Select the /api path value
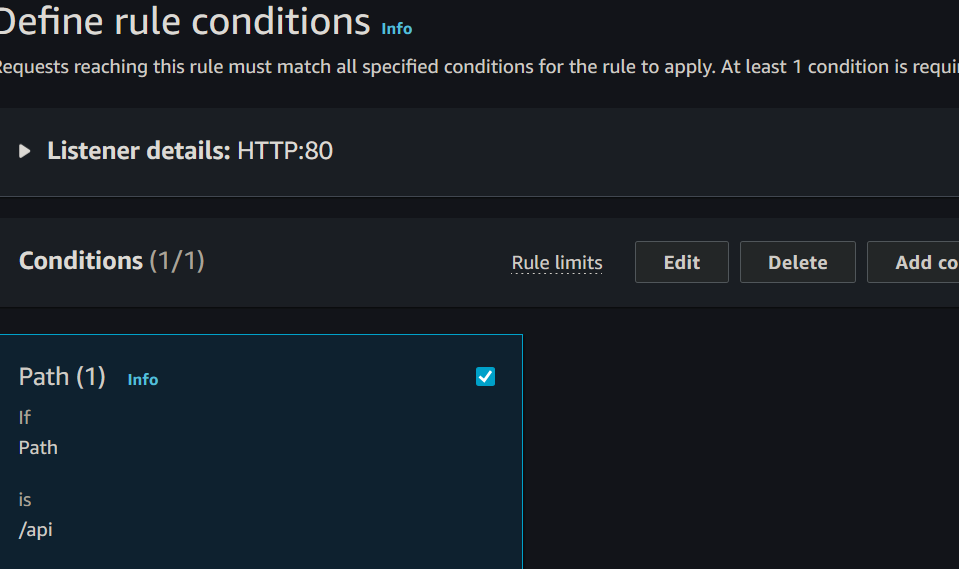The image size is (959, 569). pyautogui.click(x=36, y=529)
